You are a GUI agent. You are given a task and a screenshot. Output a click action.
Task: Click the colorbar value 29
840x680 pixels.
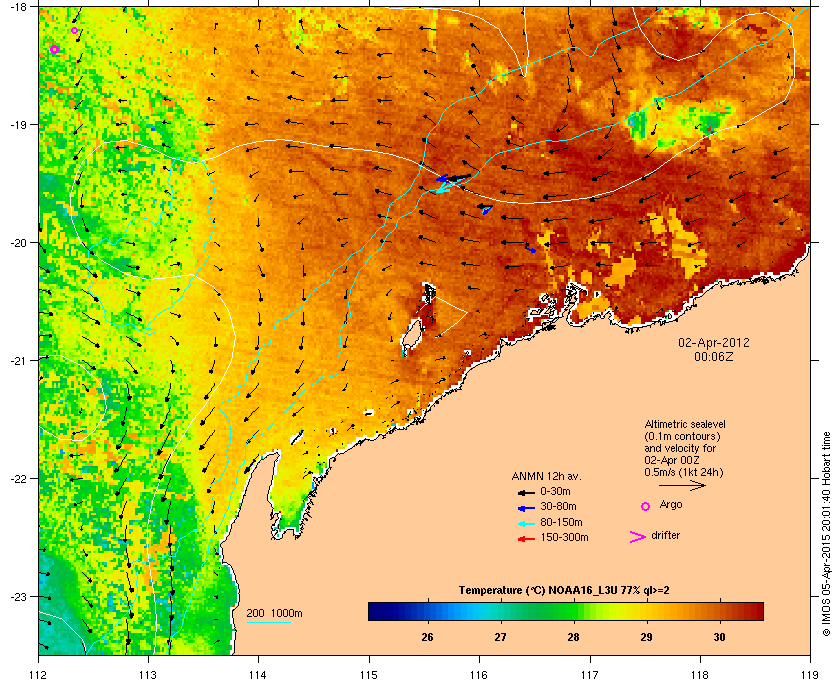(x=646, y=637)
